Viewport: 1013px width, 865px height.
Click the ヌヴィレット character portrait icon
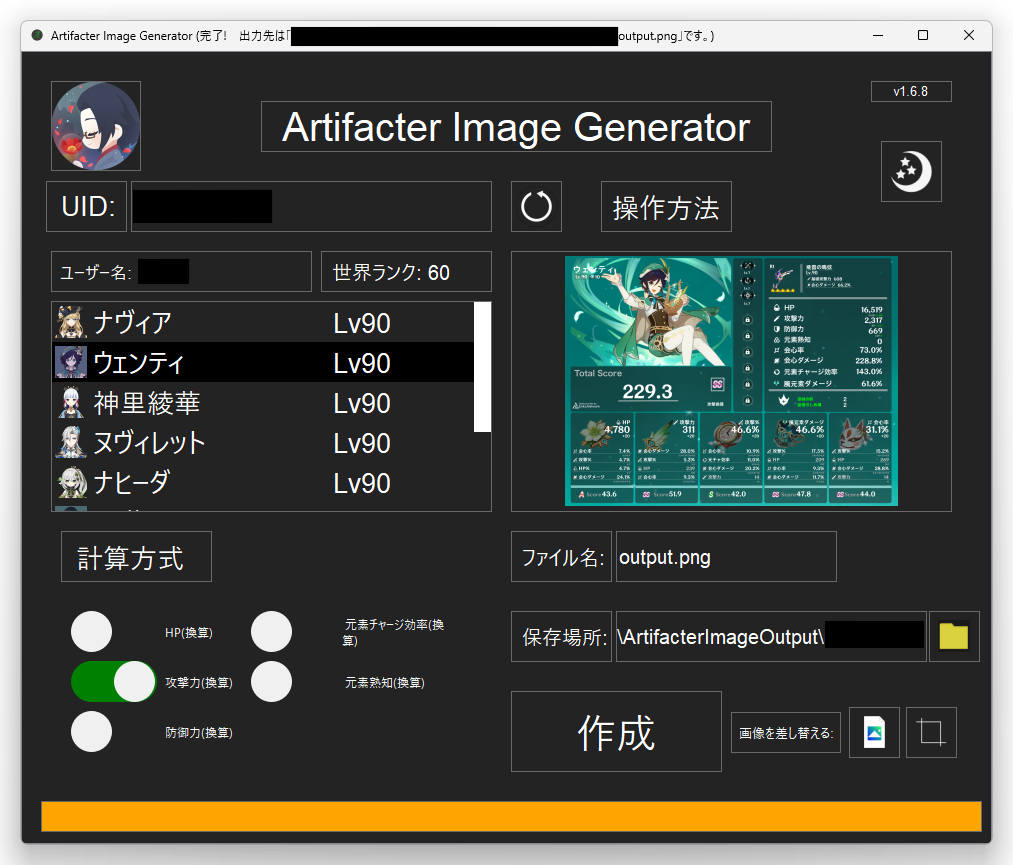pyautogui.click(x=71, y=443)
